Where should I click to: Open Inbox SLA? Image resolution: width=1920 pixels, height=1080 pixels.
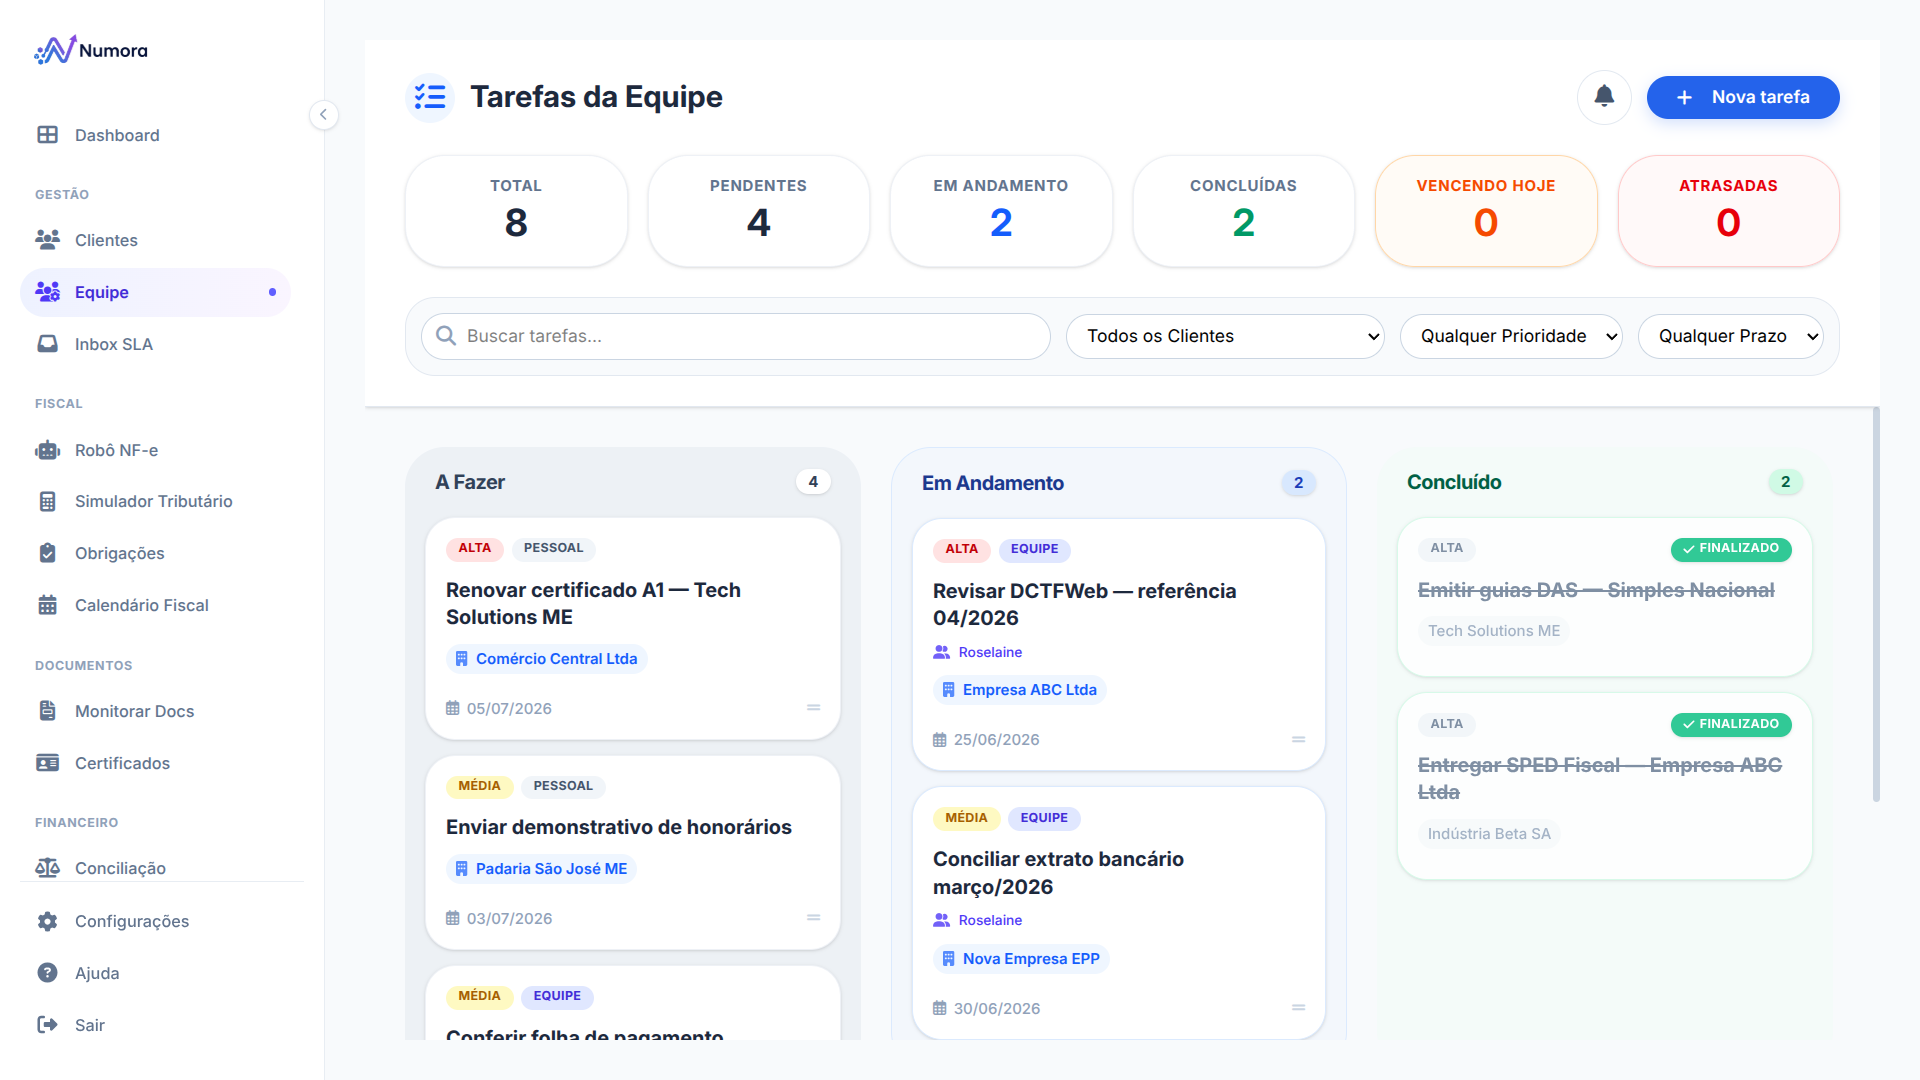pos(155,344)
